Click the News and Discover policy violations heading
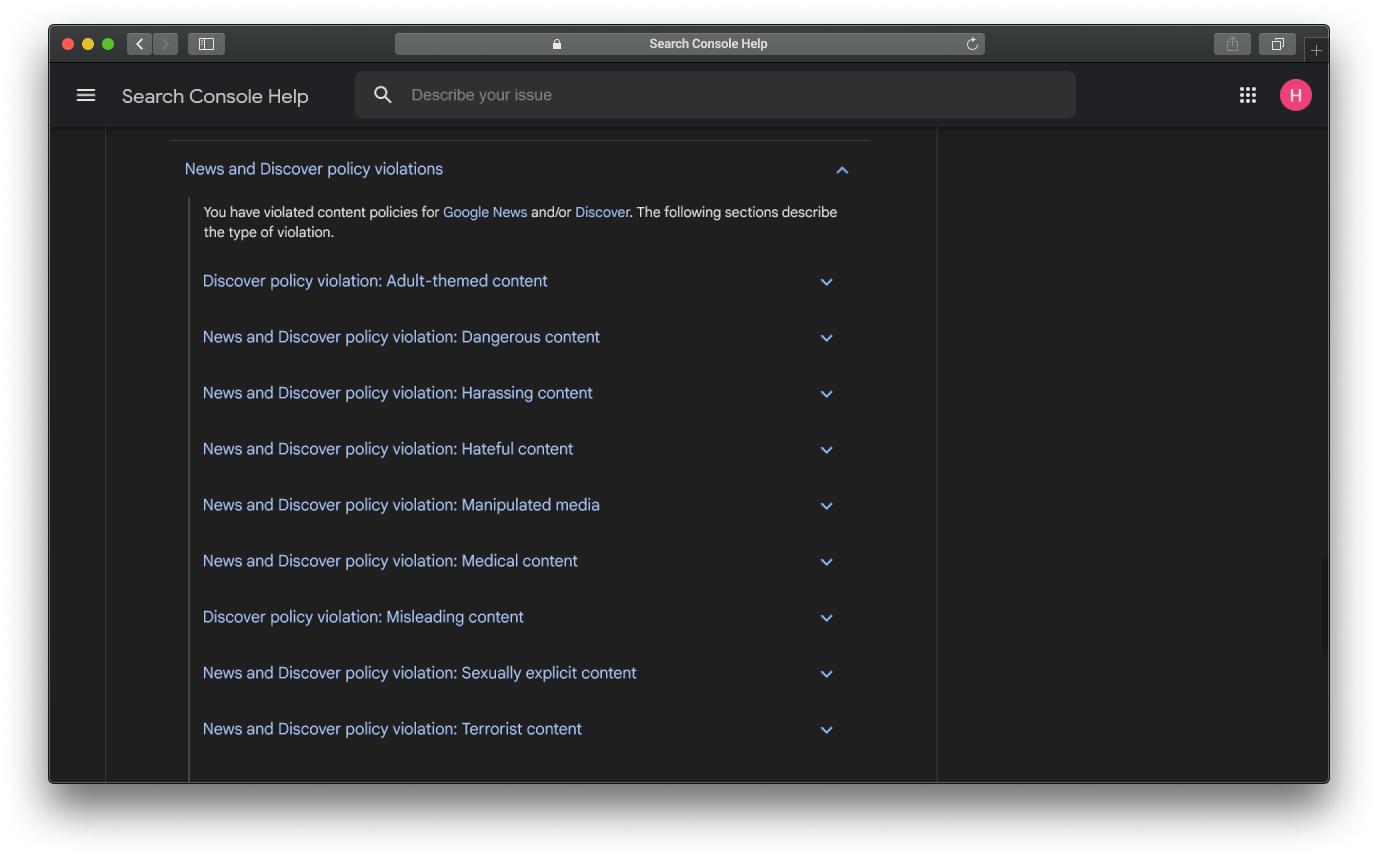This screenshot has height=856, width=1378. [x=314, y=169]
